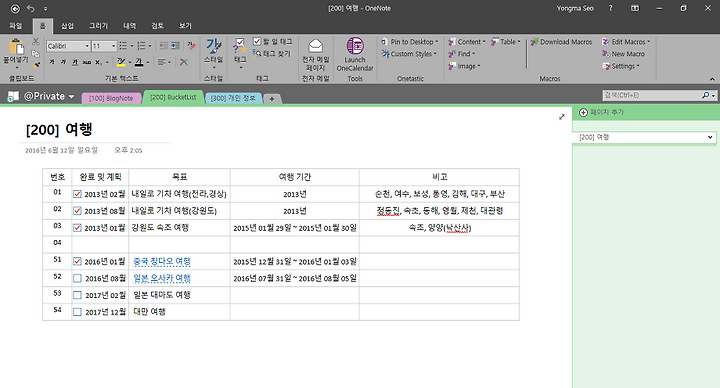Image resolution: width=720 pixels, height=388 pixels.
Task: Open the 일본 오사카 여행 link
Action: 162,278
